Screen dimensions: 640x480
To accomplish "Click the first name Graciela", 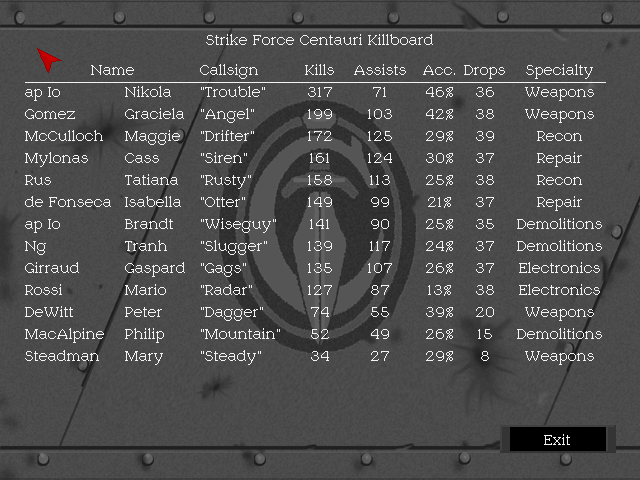I will point(154,114).
